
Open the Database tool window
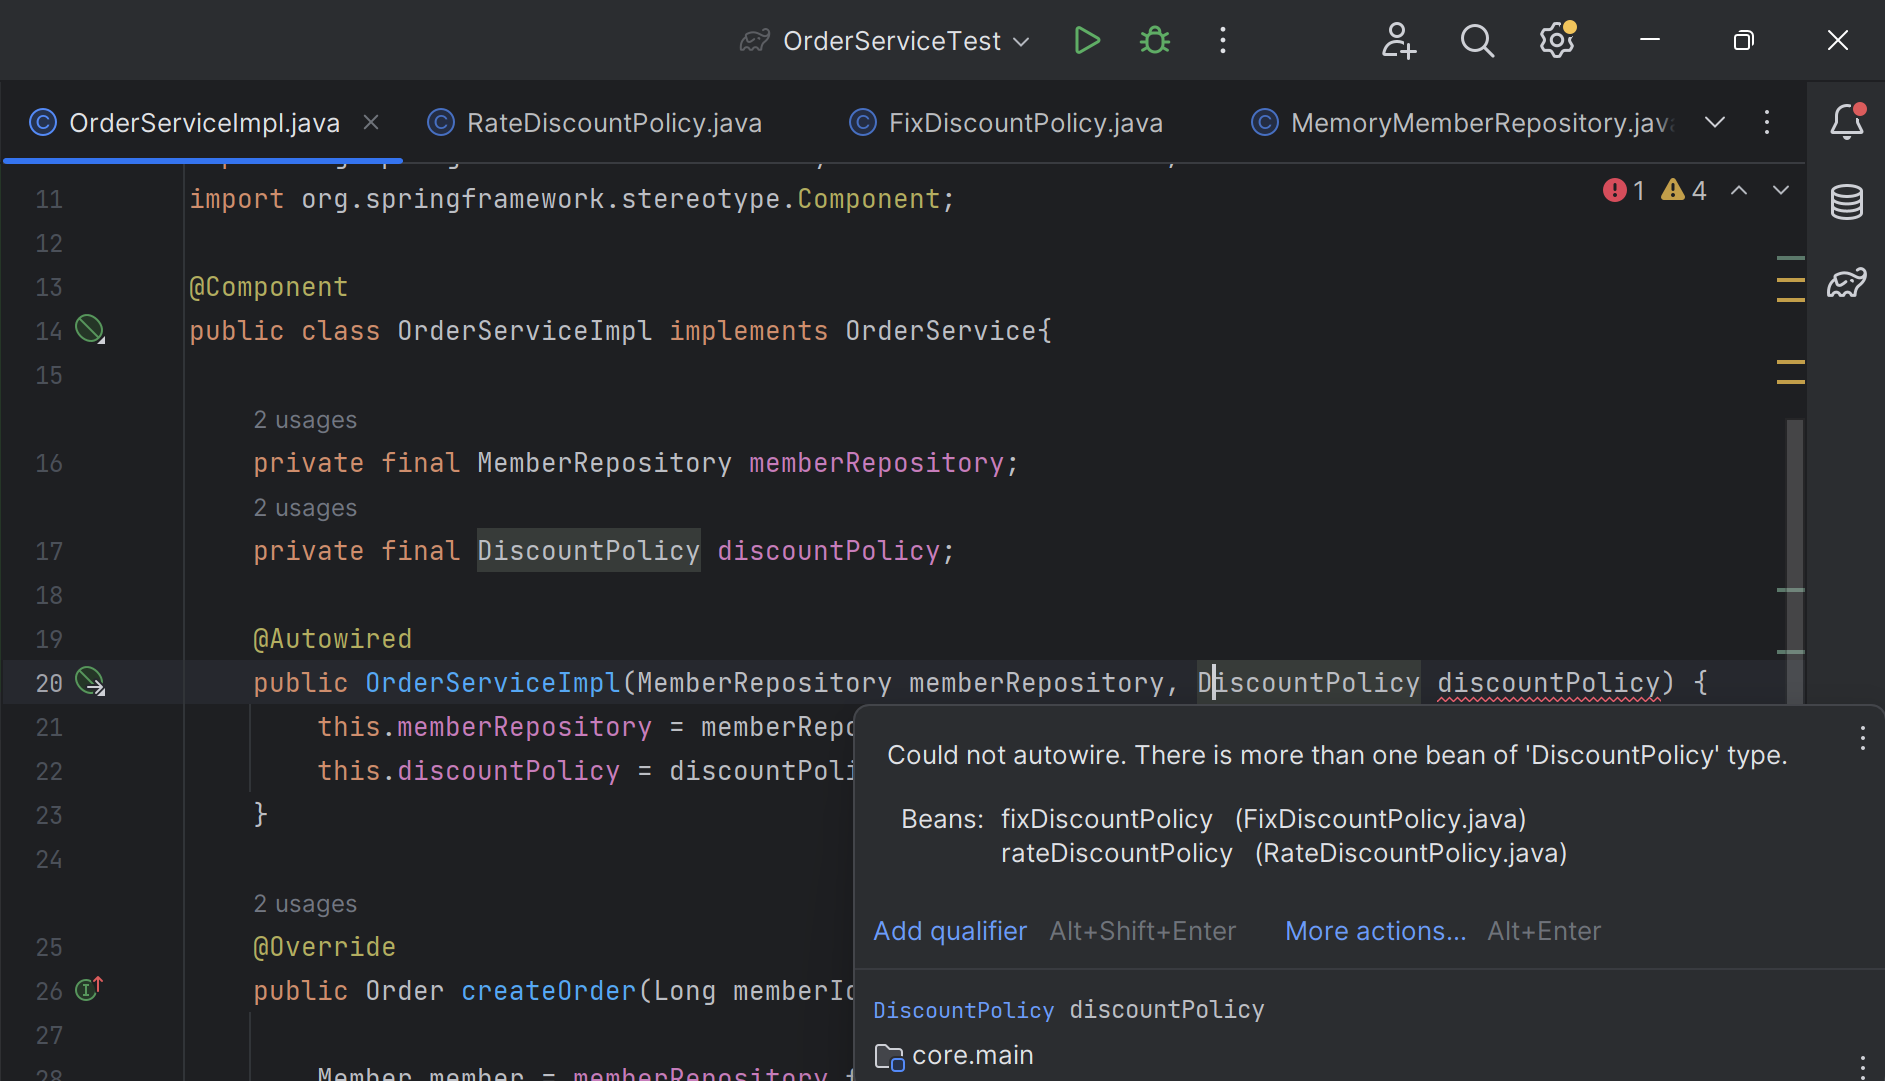pyautogui.click(x=1847, y=202)
